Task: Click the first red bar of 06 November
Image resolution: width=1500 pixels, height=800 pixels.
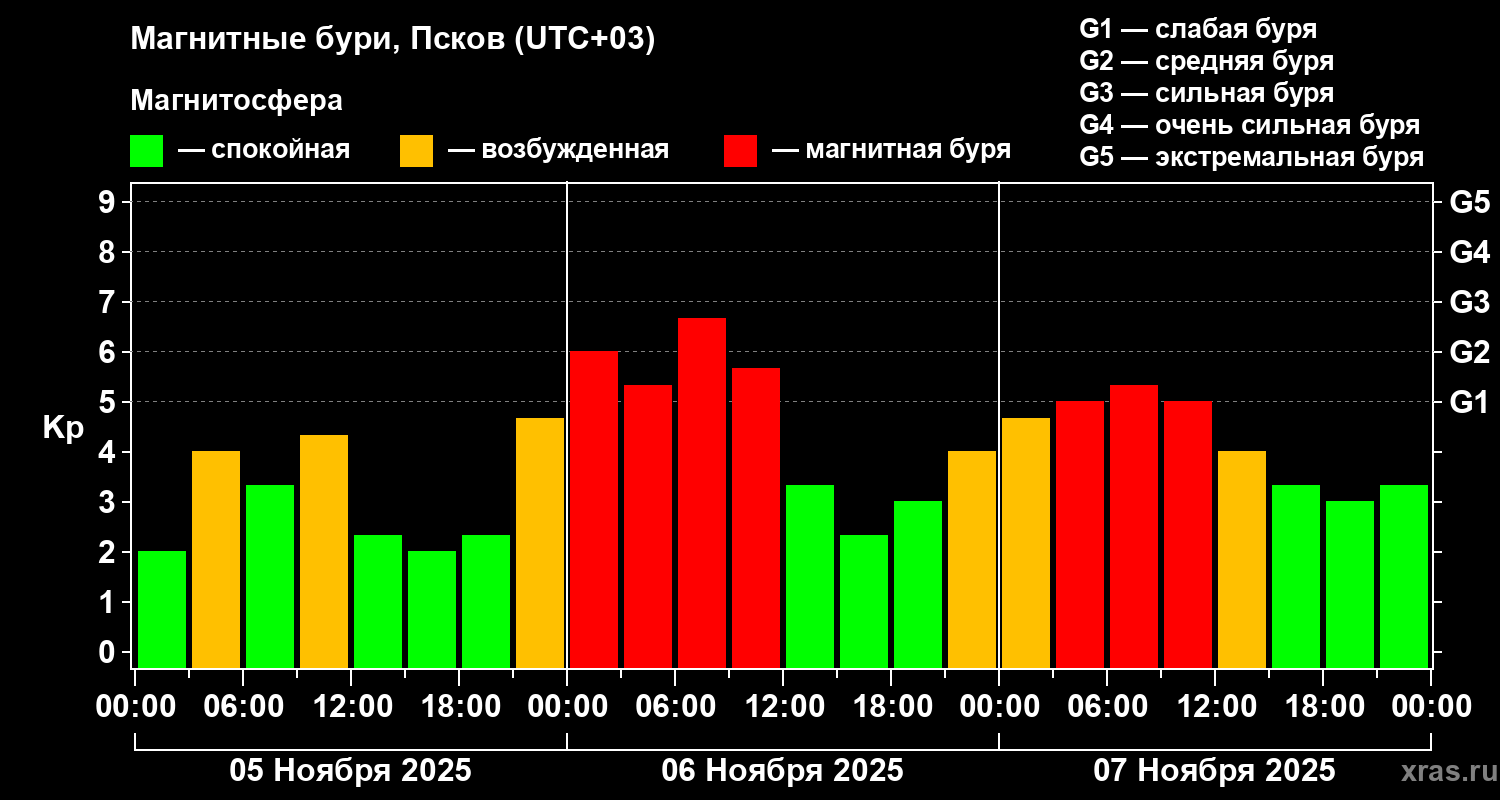Action: pyautogui.click(x=594, y=509)
